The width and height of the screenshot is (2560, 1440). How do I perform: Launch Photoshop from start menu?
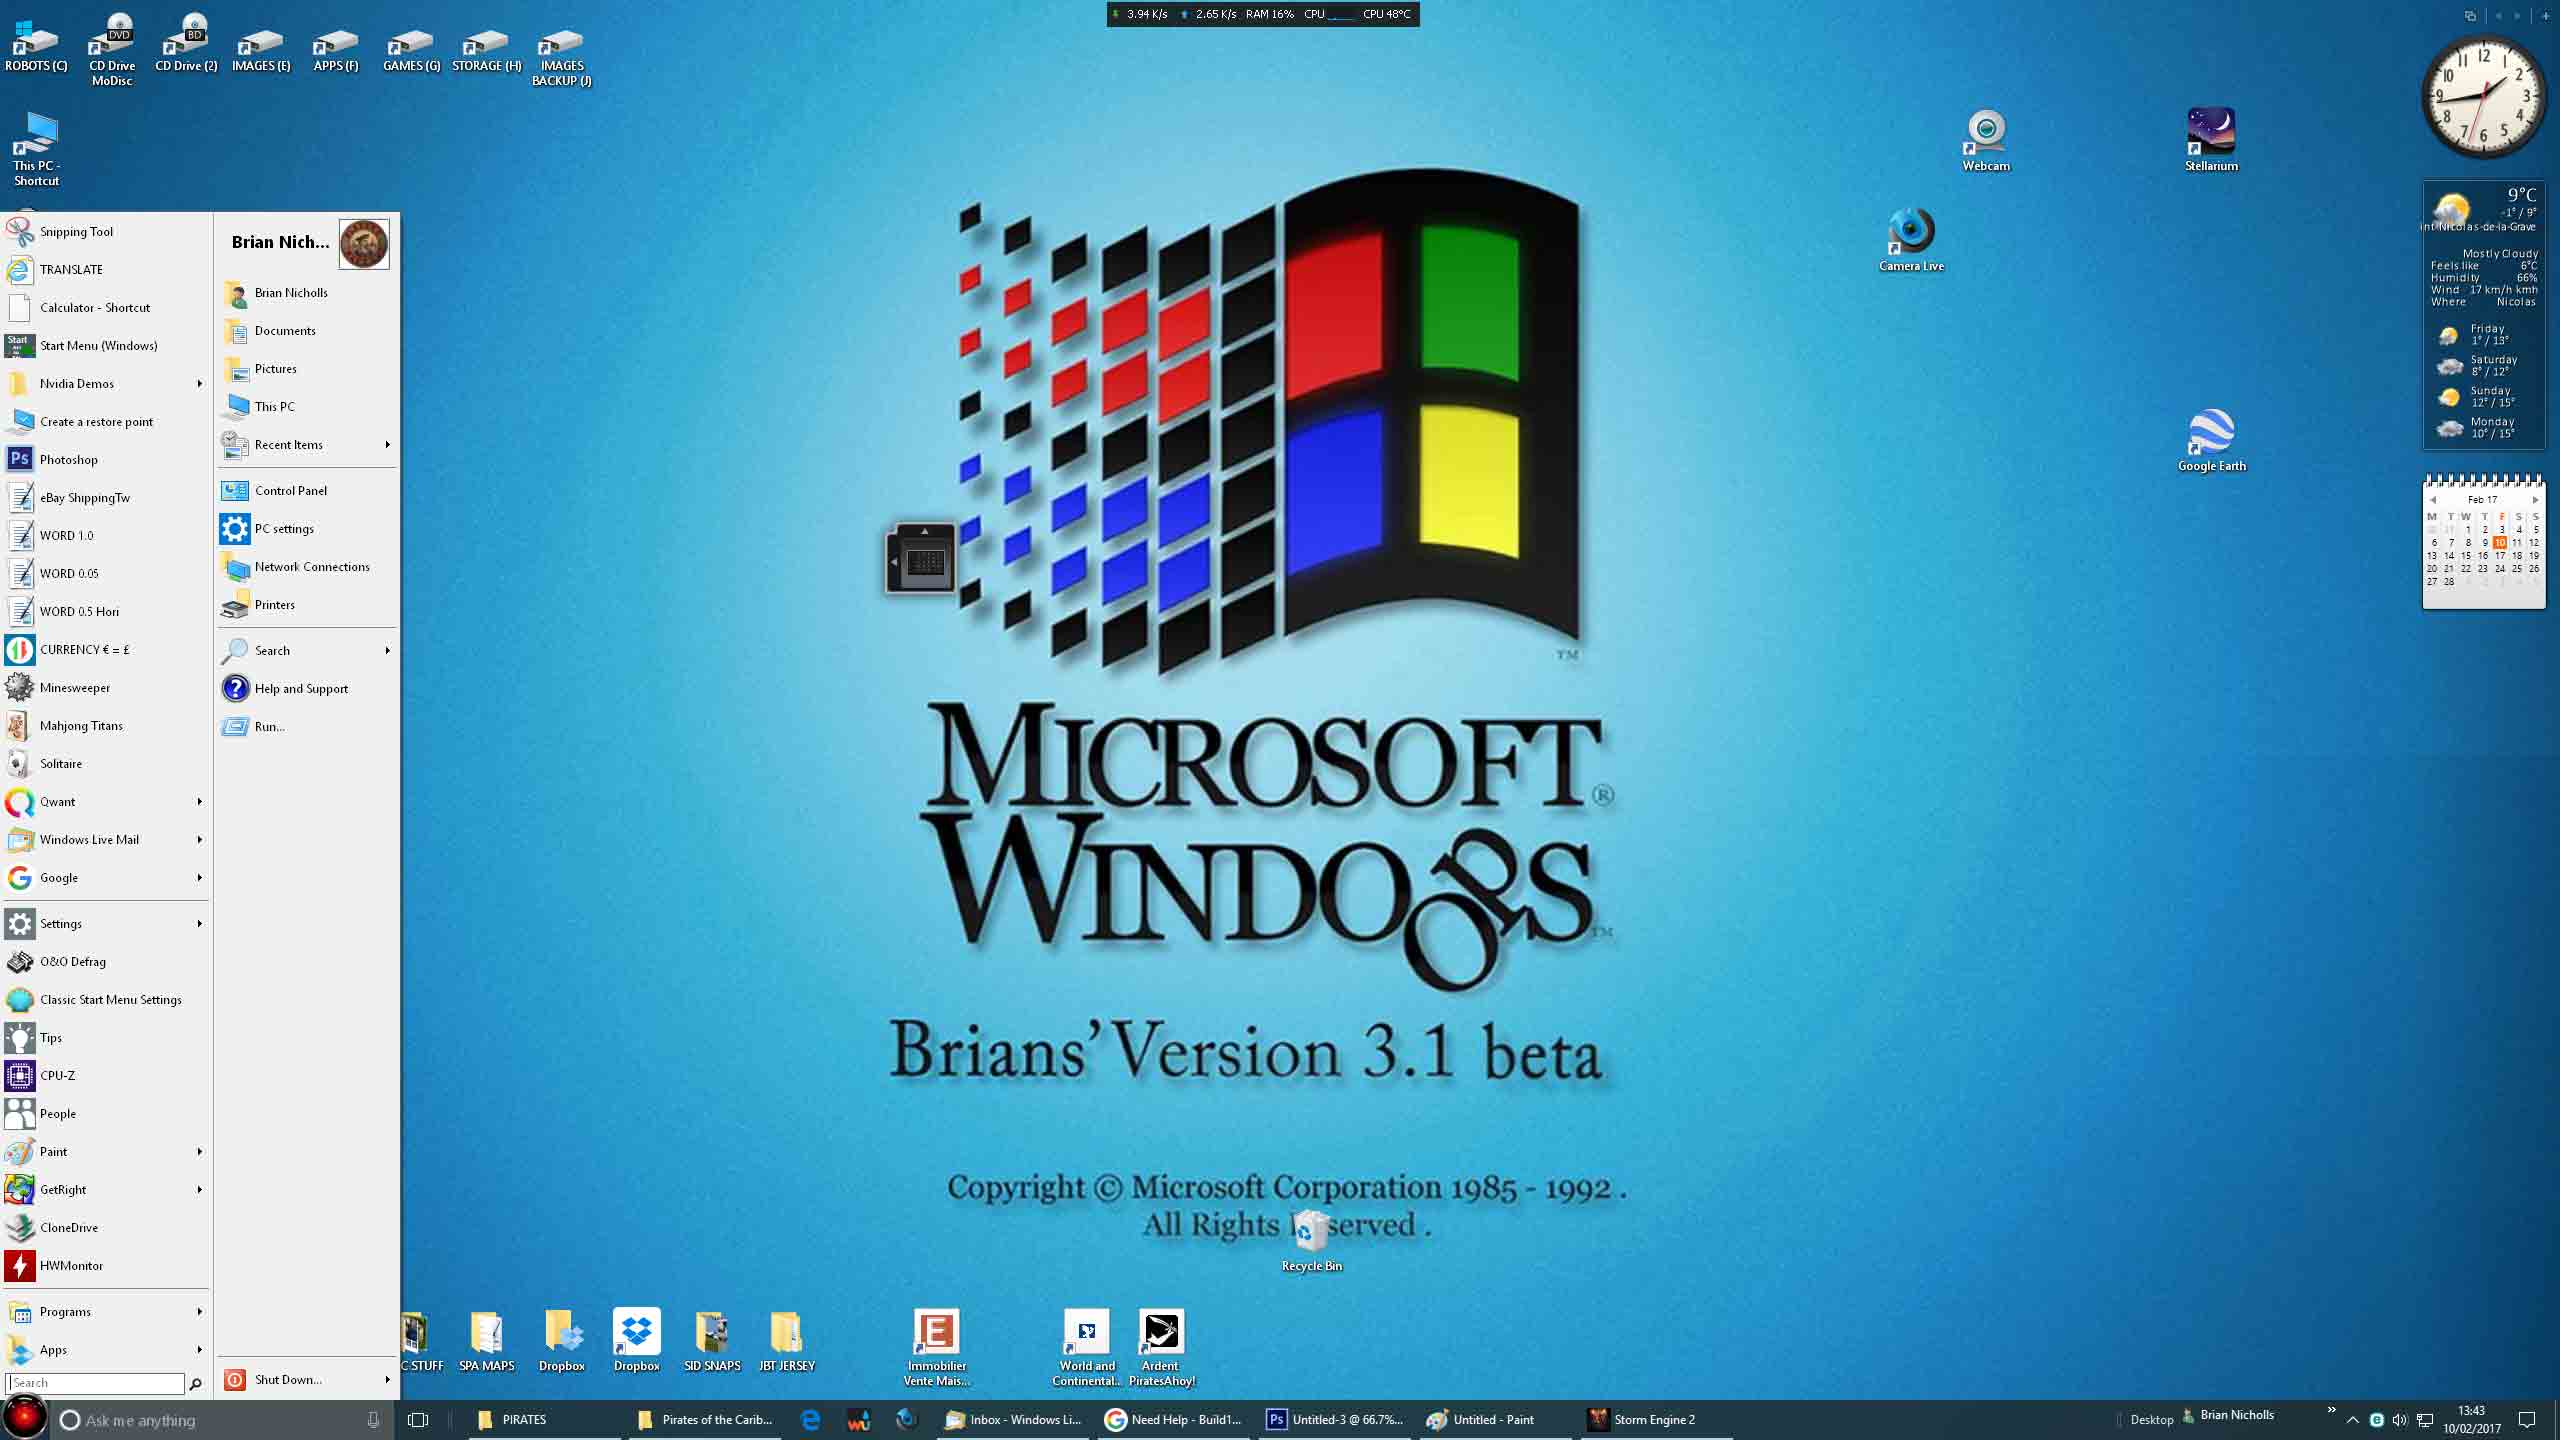(106, 459)
